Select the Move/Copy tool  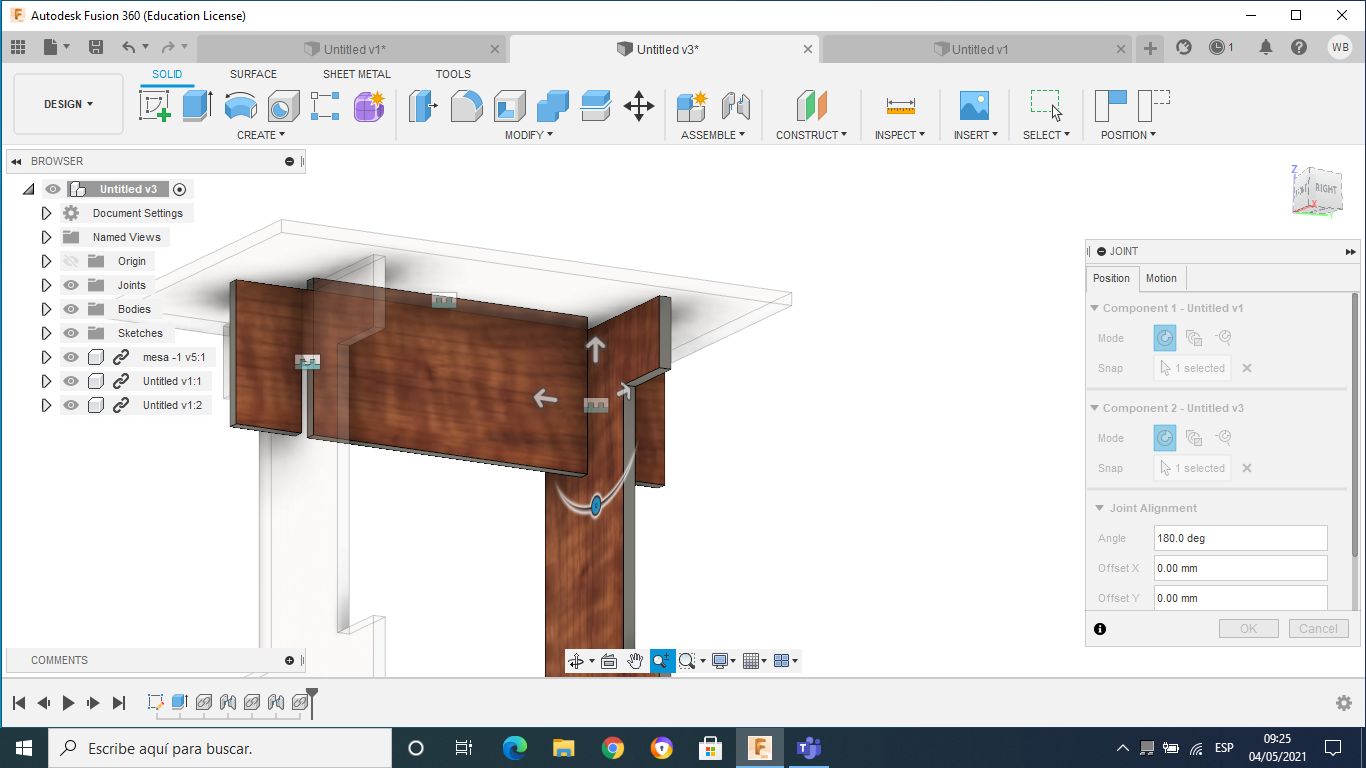(639, 105)
